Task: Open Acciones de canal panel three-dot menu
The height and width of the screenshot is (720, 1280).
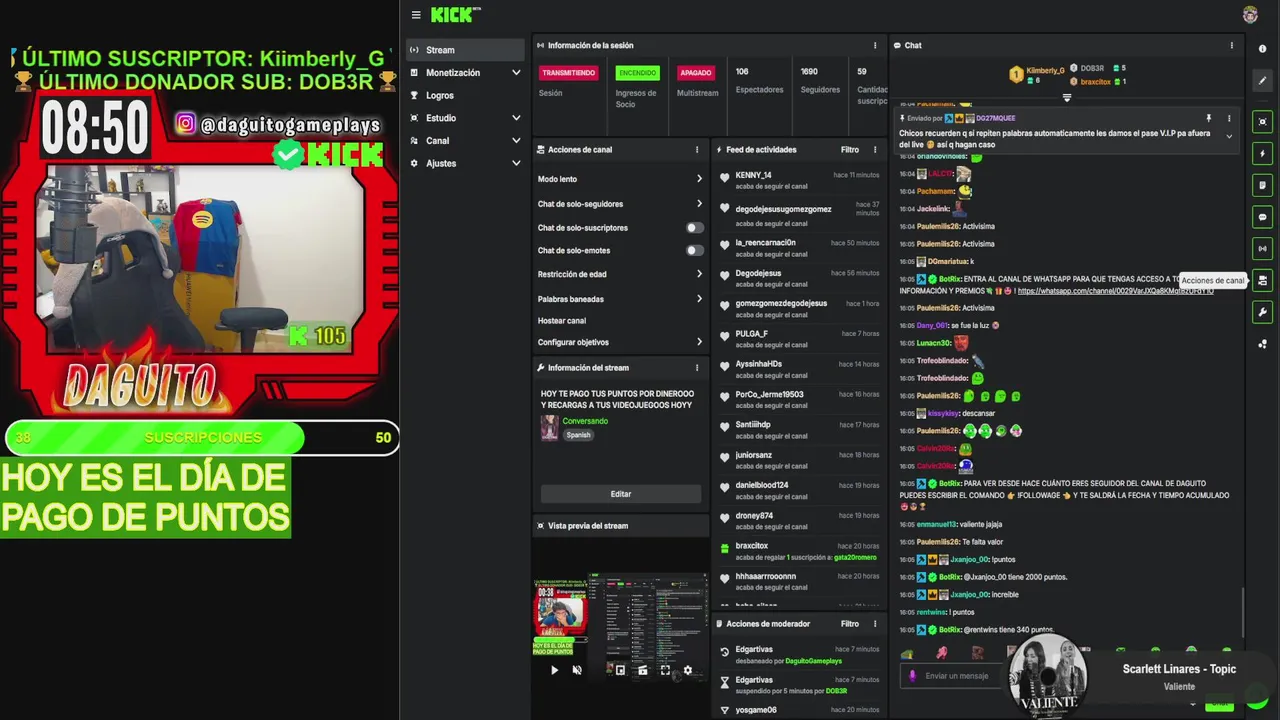Action: 697,149
